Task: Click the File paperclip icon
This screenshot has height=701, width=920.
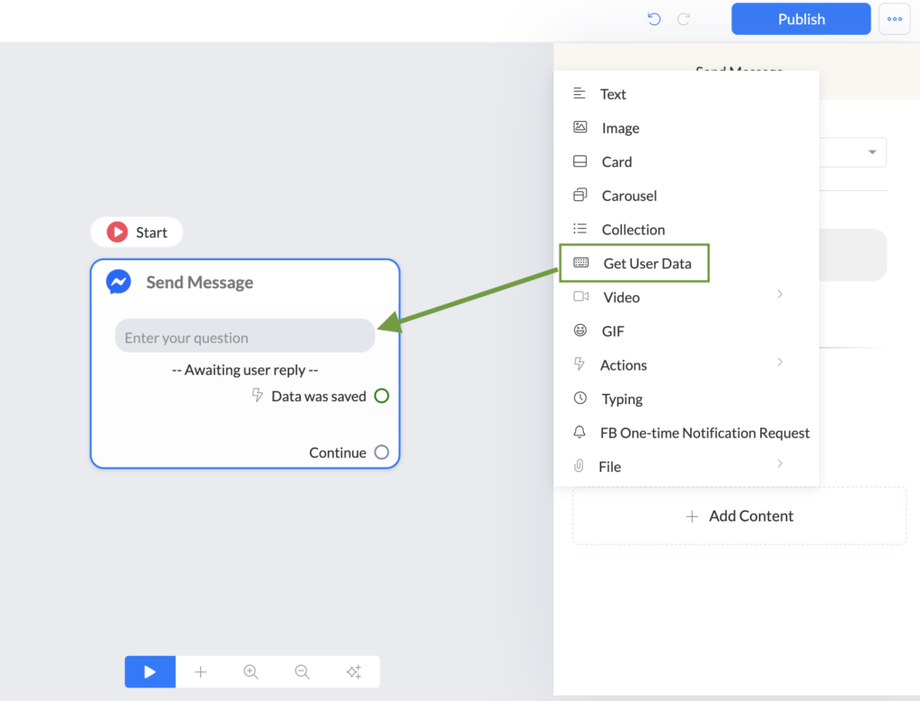Action: (x=579, y=466)
